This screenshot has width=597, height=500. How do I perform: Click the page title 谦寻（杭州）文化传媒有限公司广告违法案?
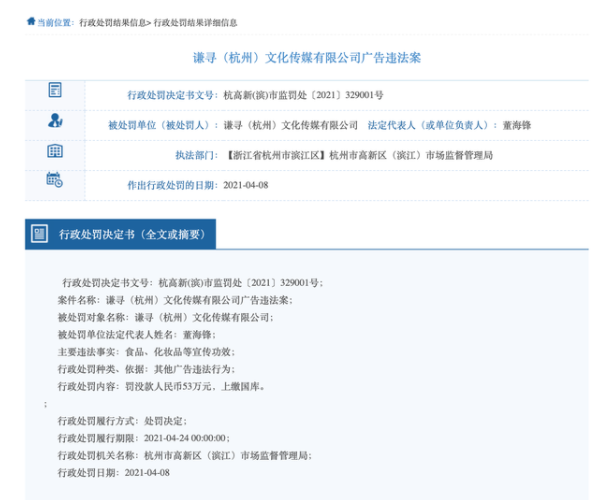pyautogui.click(x=307, y=58)
